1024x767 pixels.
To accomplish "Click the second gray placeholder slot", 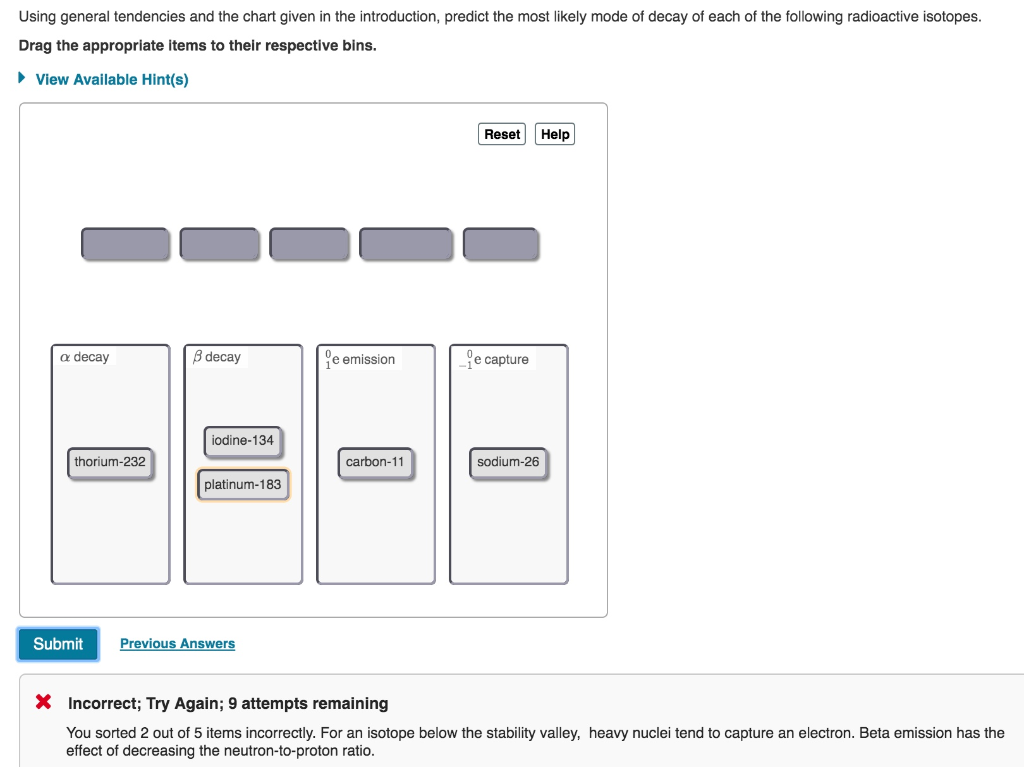I will tap(220, 243).
